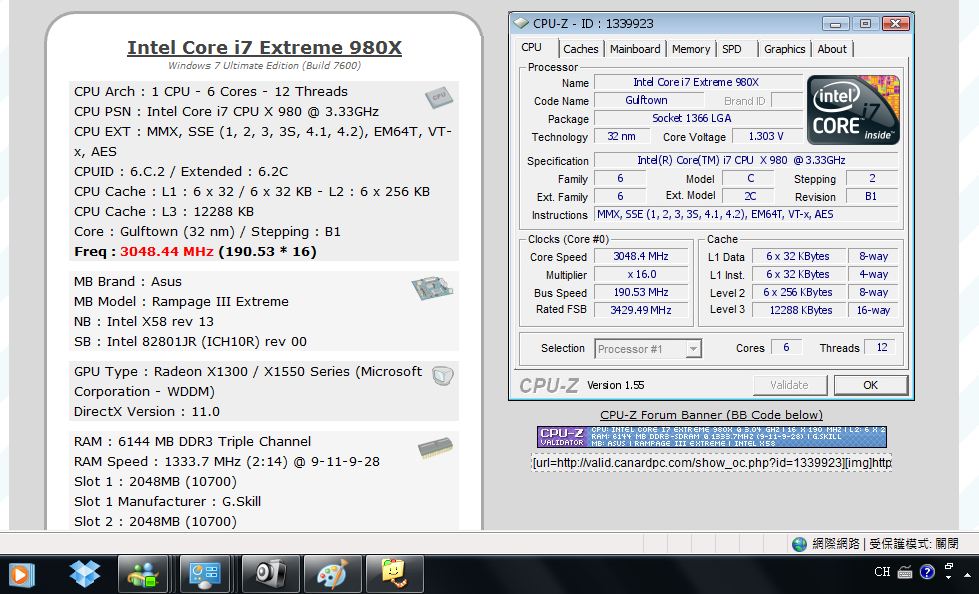Open Paint from the taskbar
This screenshot has height=594, width=979.
point(332,574)
